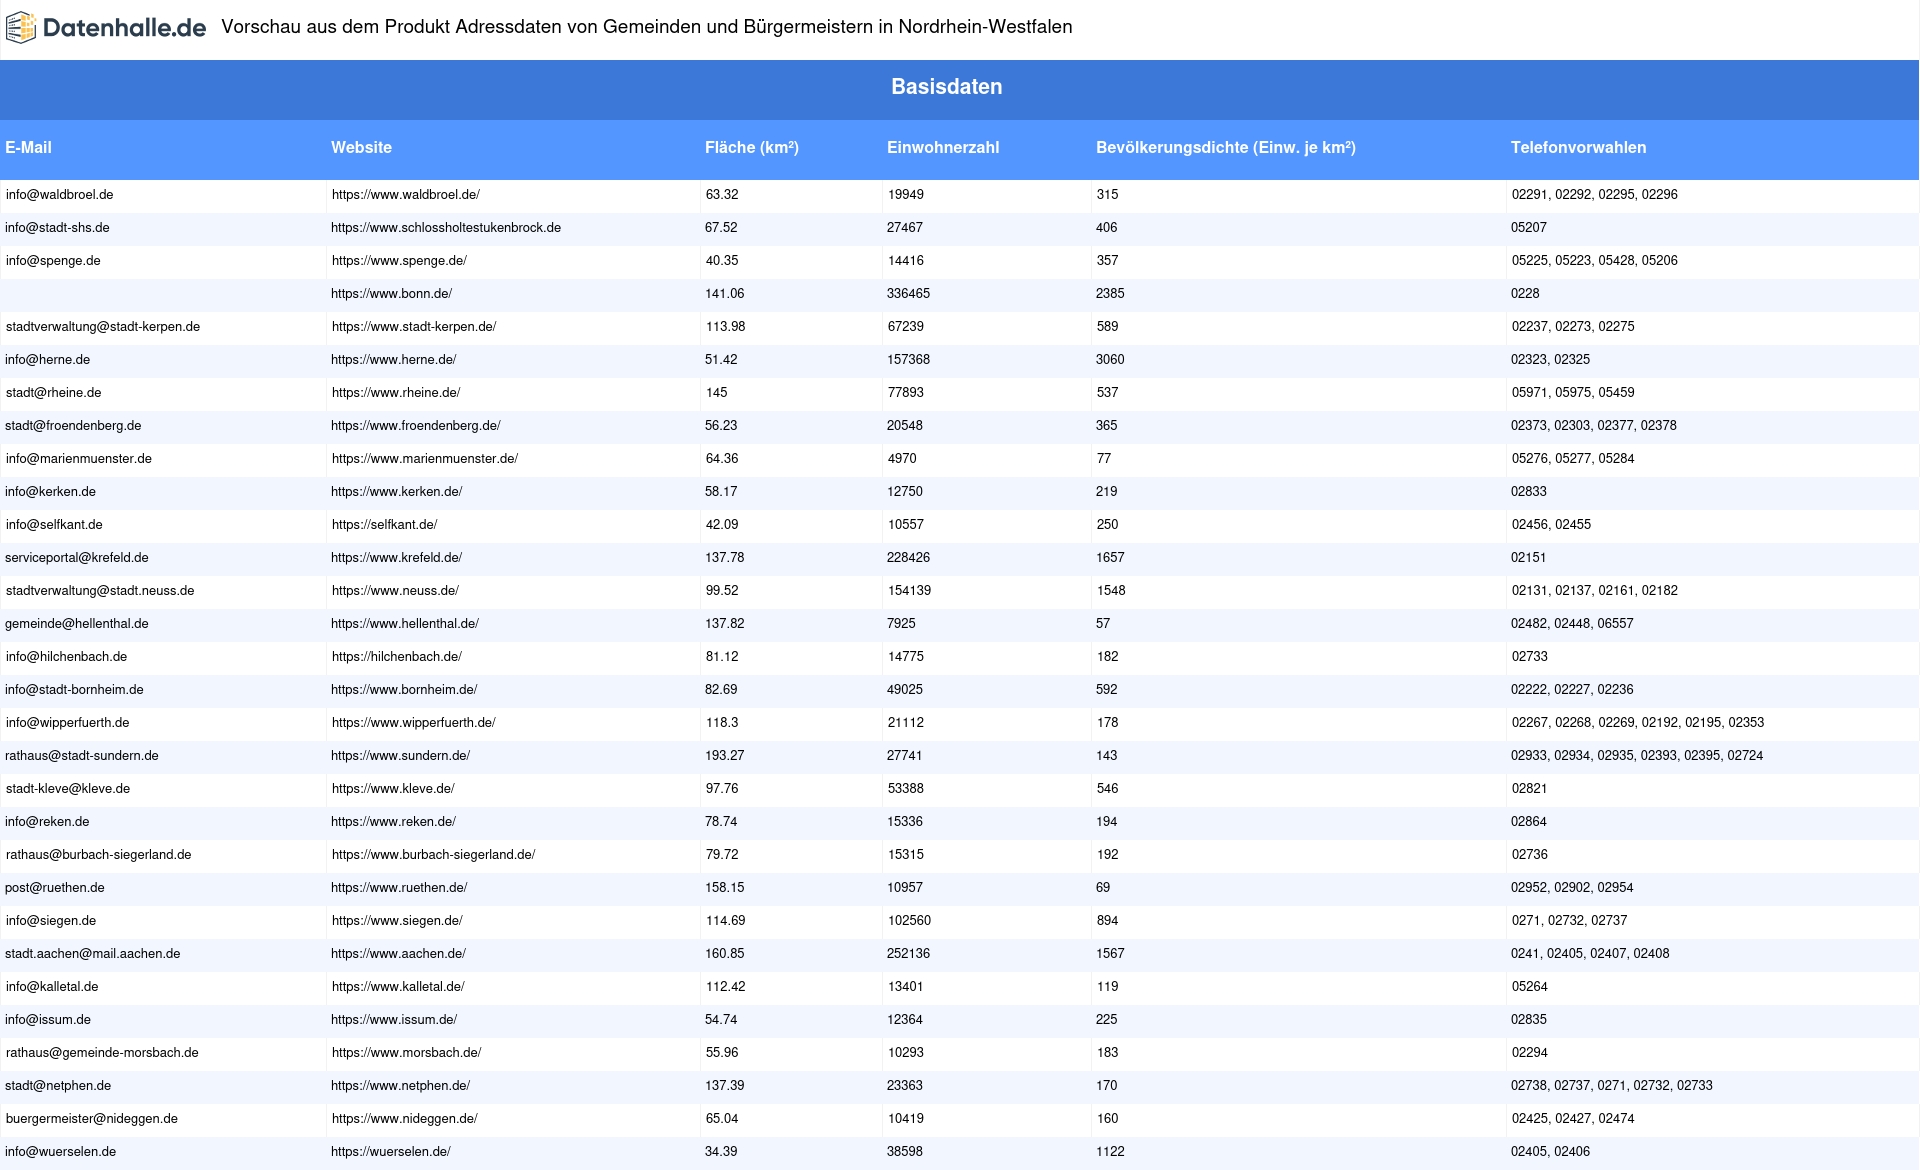Image resolution: width=1920 pixels, height=1170 pixels.
Task: Select email stadt@rheine.de
Action: [54, 393]
